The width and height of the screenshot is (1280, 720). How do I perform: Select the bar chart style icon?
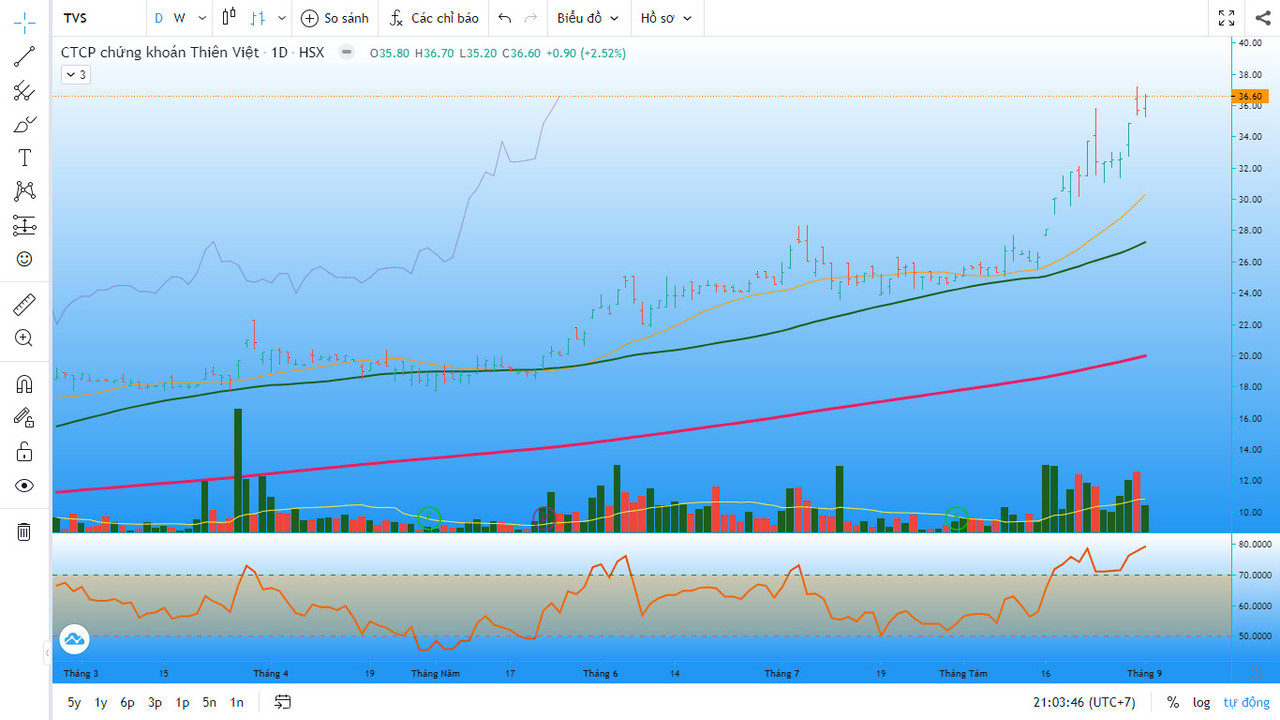tap(258, 18)
